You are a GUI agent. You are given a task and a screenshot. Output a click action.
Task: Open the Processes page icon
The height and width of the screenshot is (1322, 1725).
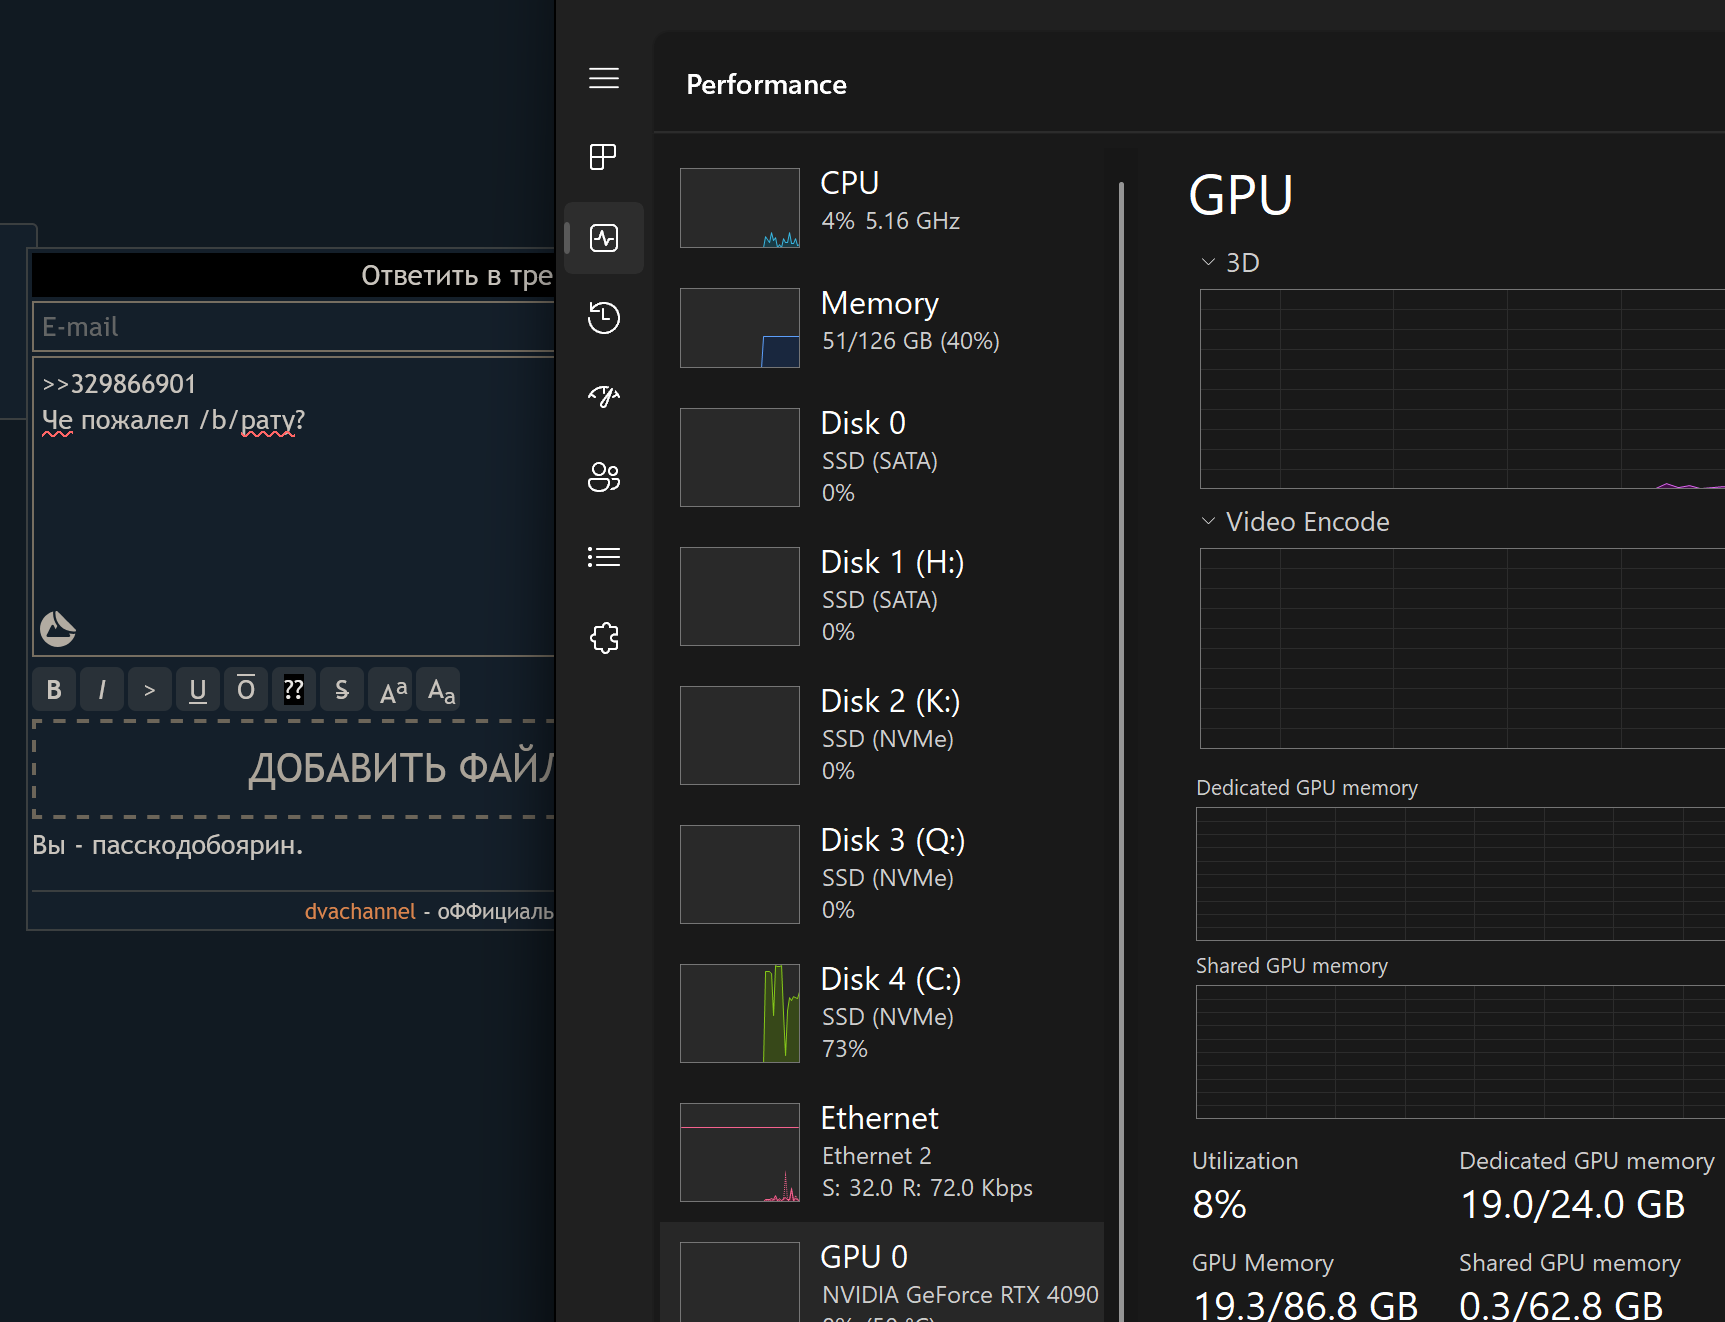point(604,157)
